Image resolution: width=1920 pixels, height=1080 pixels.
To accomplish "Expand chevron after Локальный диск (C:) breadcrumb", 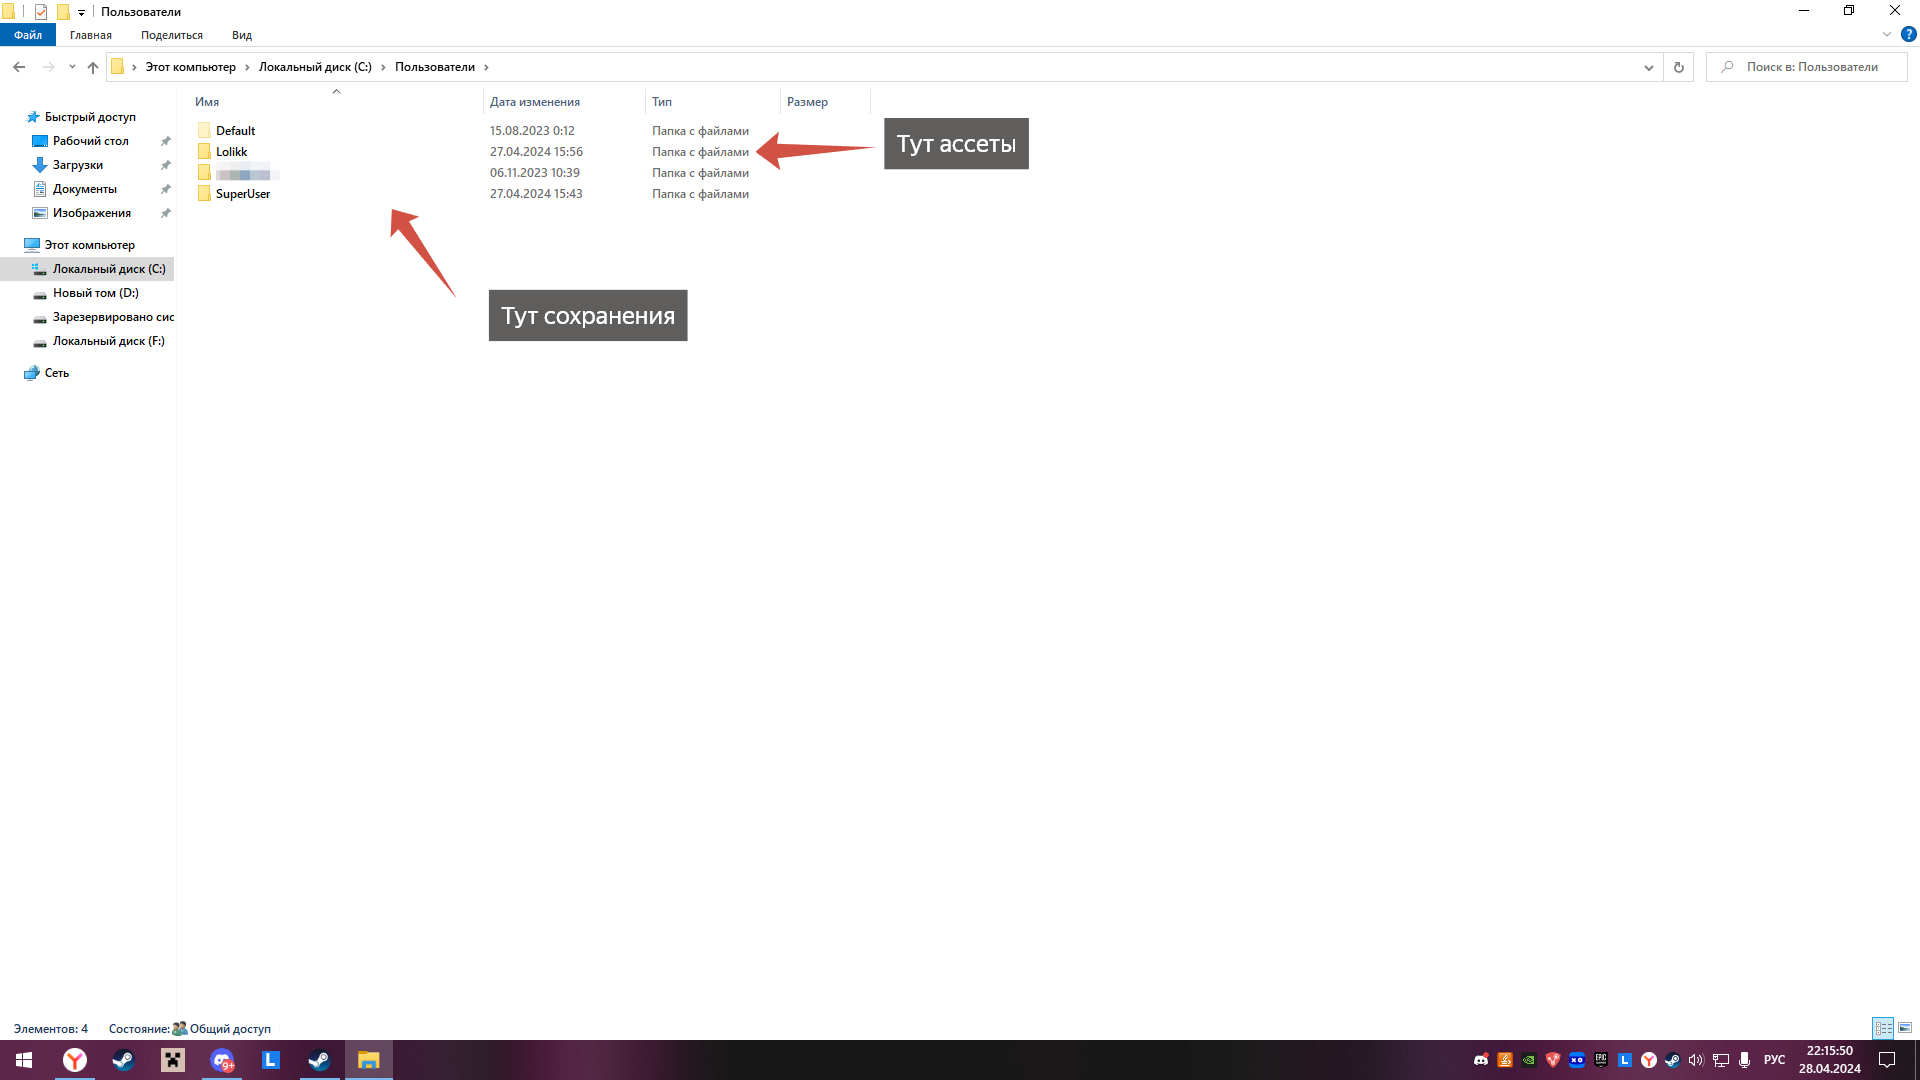I will (x=383, y=67).
